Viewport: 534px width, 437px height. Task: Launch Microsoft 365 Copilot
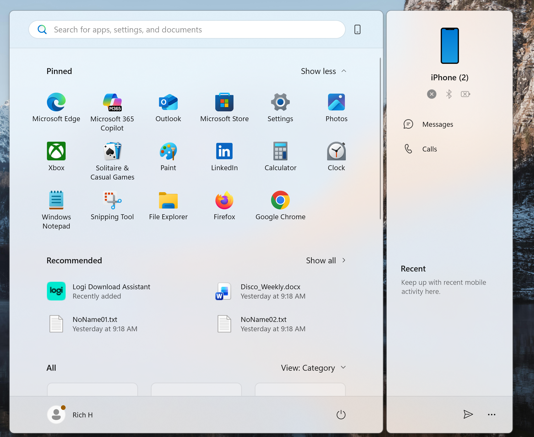click(x=112, y=112)
